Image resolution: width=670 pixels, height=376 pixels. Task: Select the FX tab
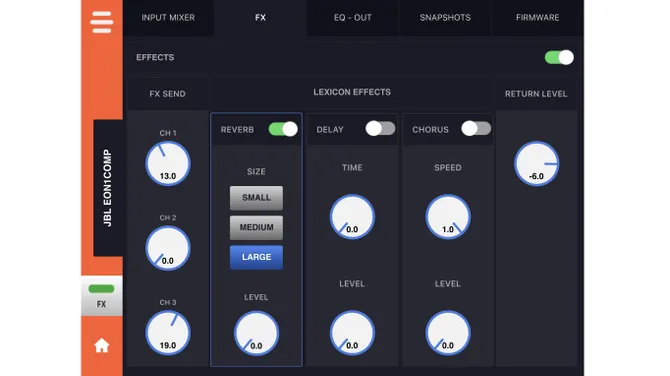260,18
